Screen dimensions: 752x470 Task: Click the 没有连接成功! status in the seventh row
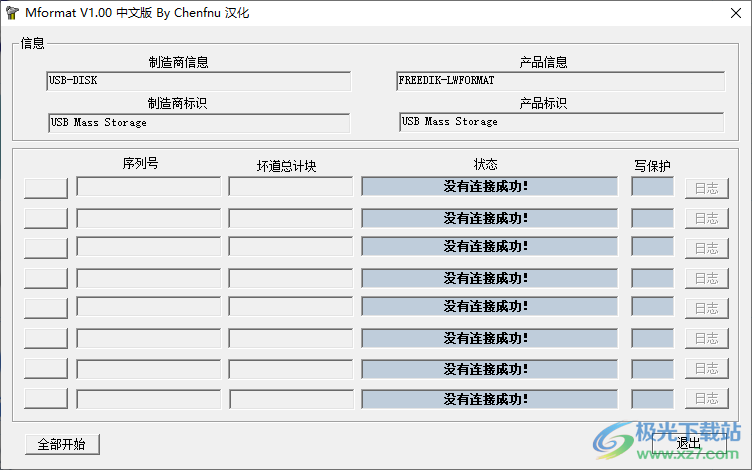(490, 369)
